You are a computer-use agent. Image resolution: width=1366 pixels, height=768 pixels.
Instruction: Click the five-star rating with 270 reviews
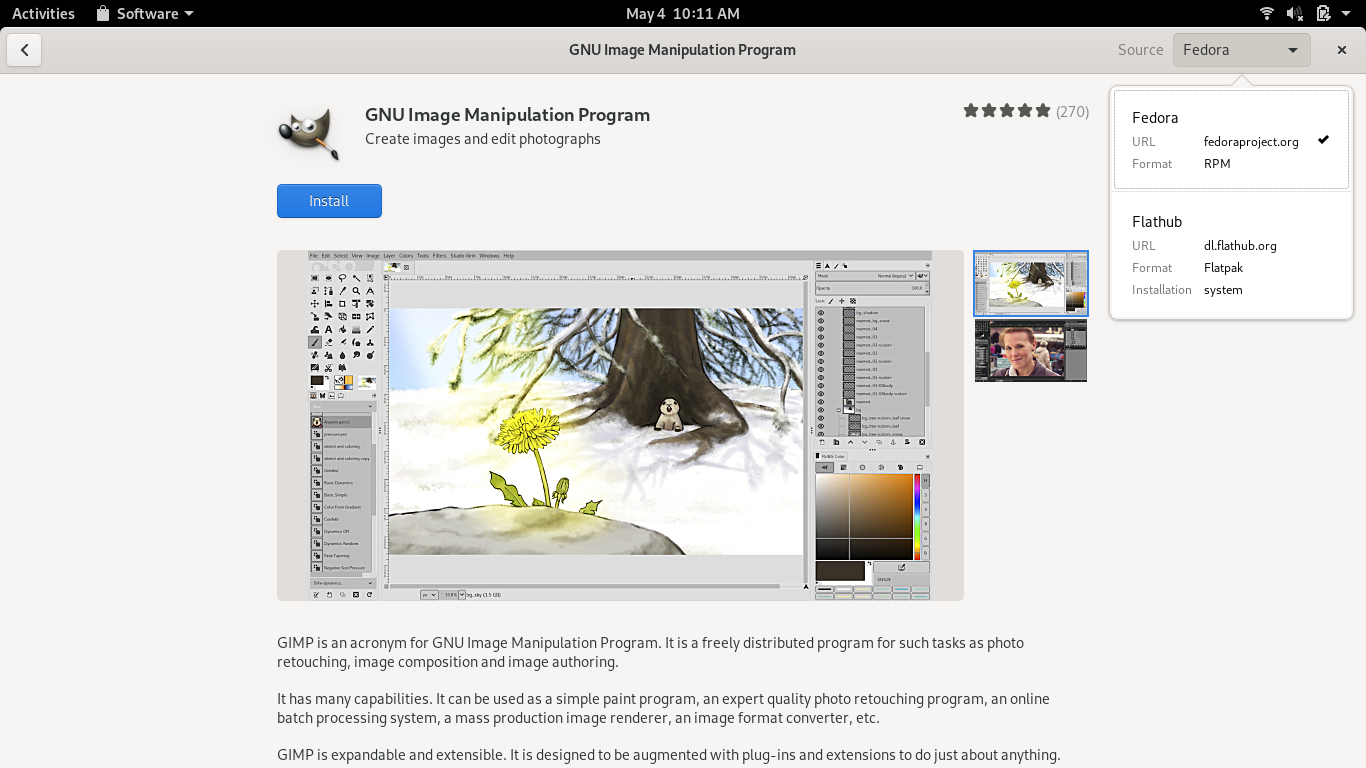click(x=1026, y=111)
